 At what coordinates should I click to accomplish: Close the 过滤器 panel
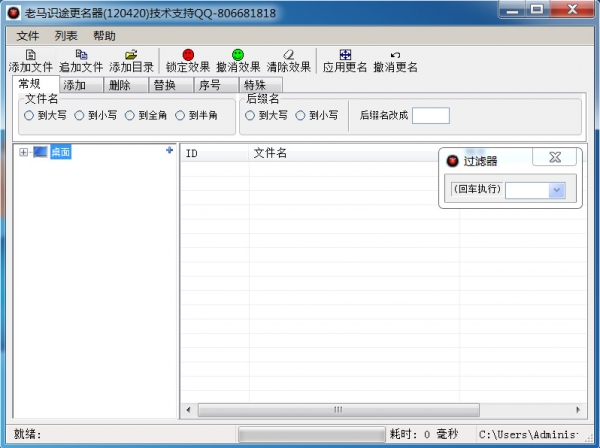554,157
